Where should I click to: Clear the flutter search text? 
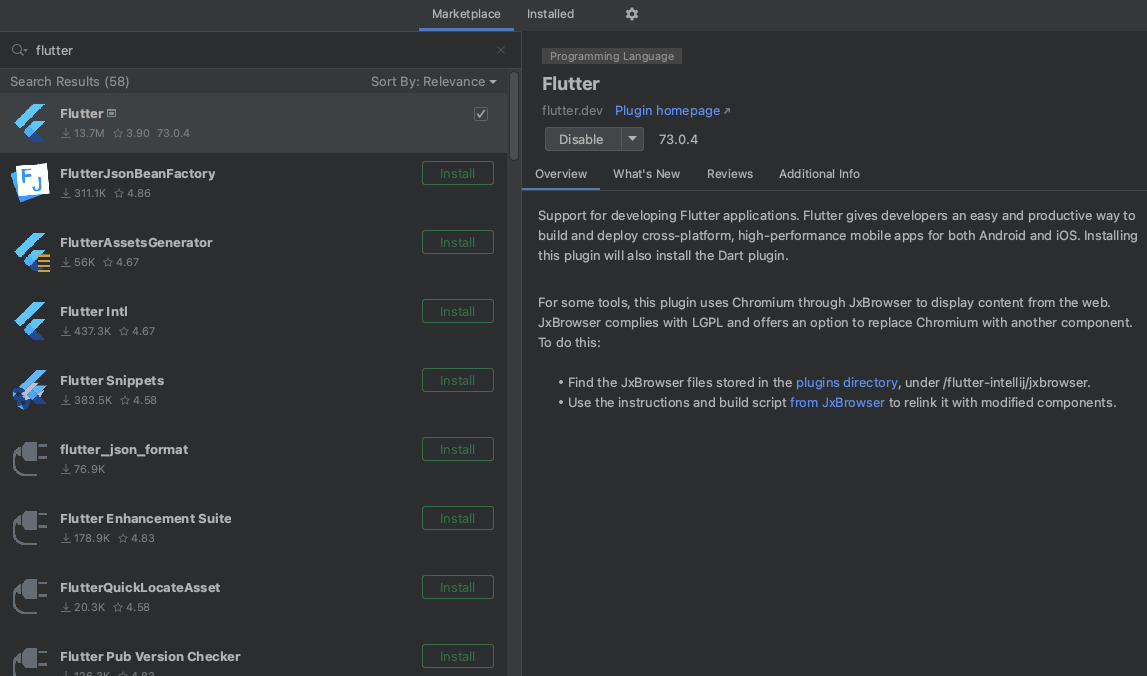[501, 50]
